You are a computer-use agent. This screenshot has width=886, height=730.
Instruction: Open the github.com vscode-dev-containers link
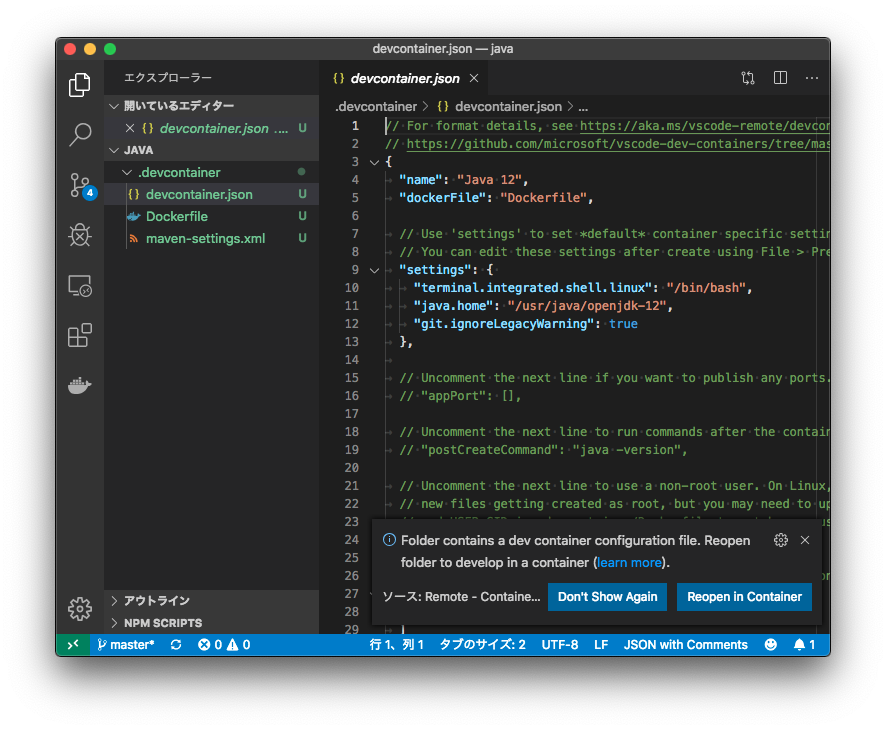pos(617,144)
